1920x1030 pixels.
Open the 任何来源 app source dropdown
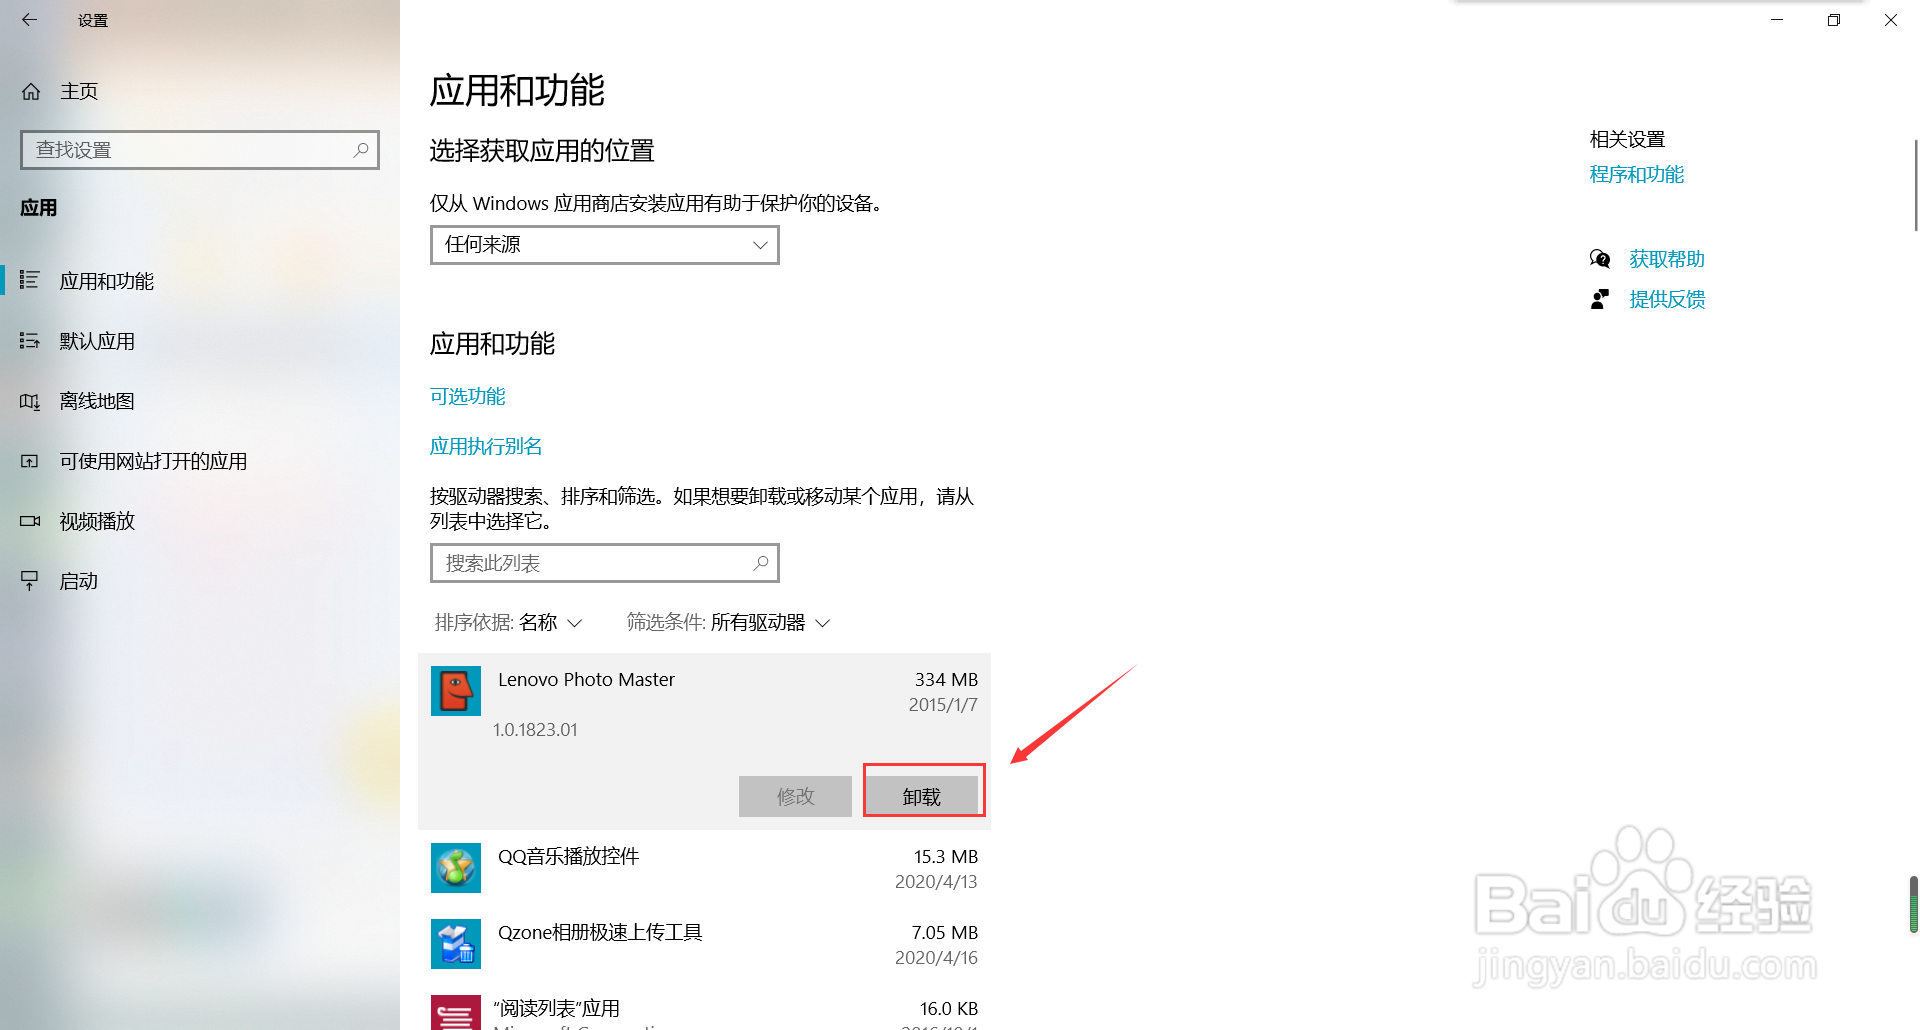point(604,244)
